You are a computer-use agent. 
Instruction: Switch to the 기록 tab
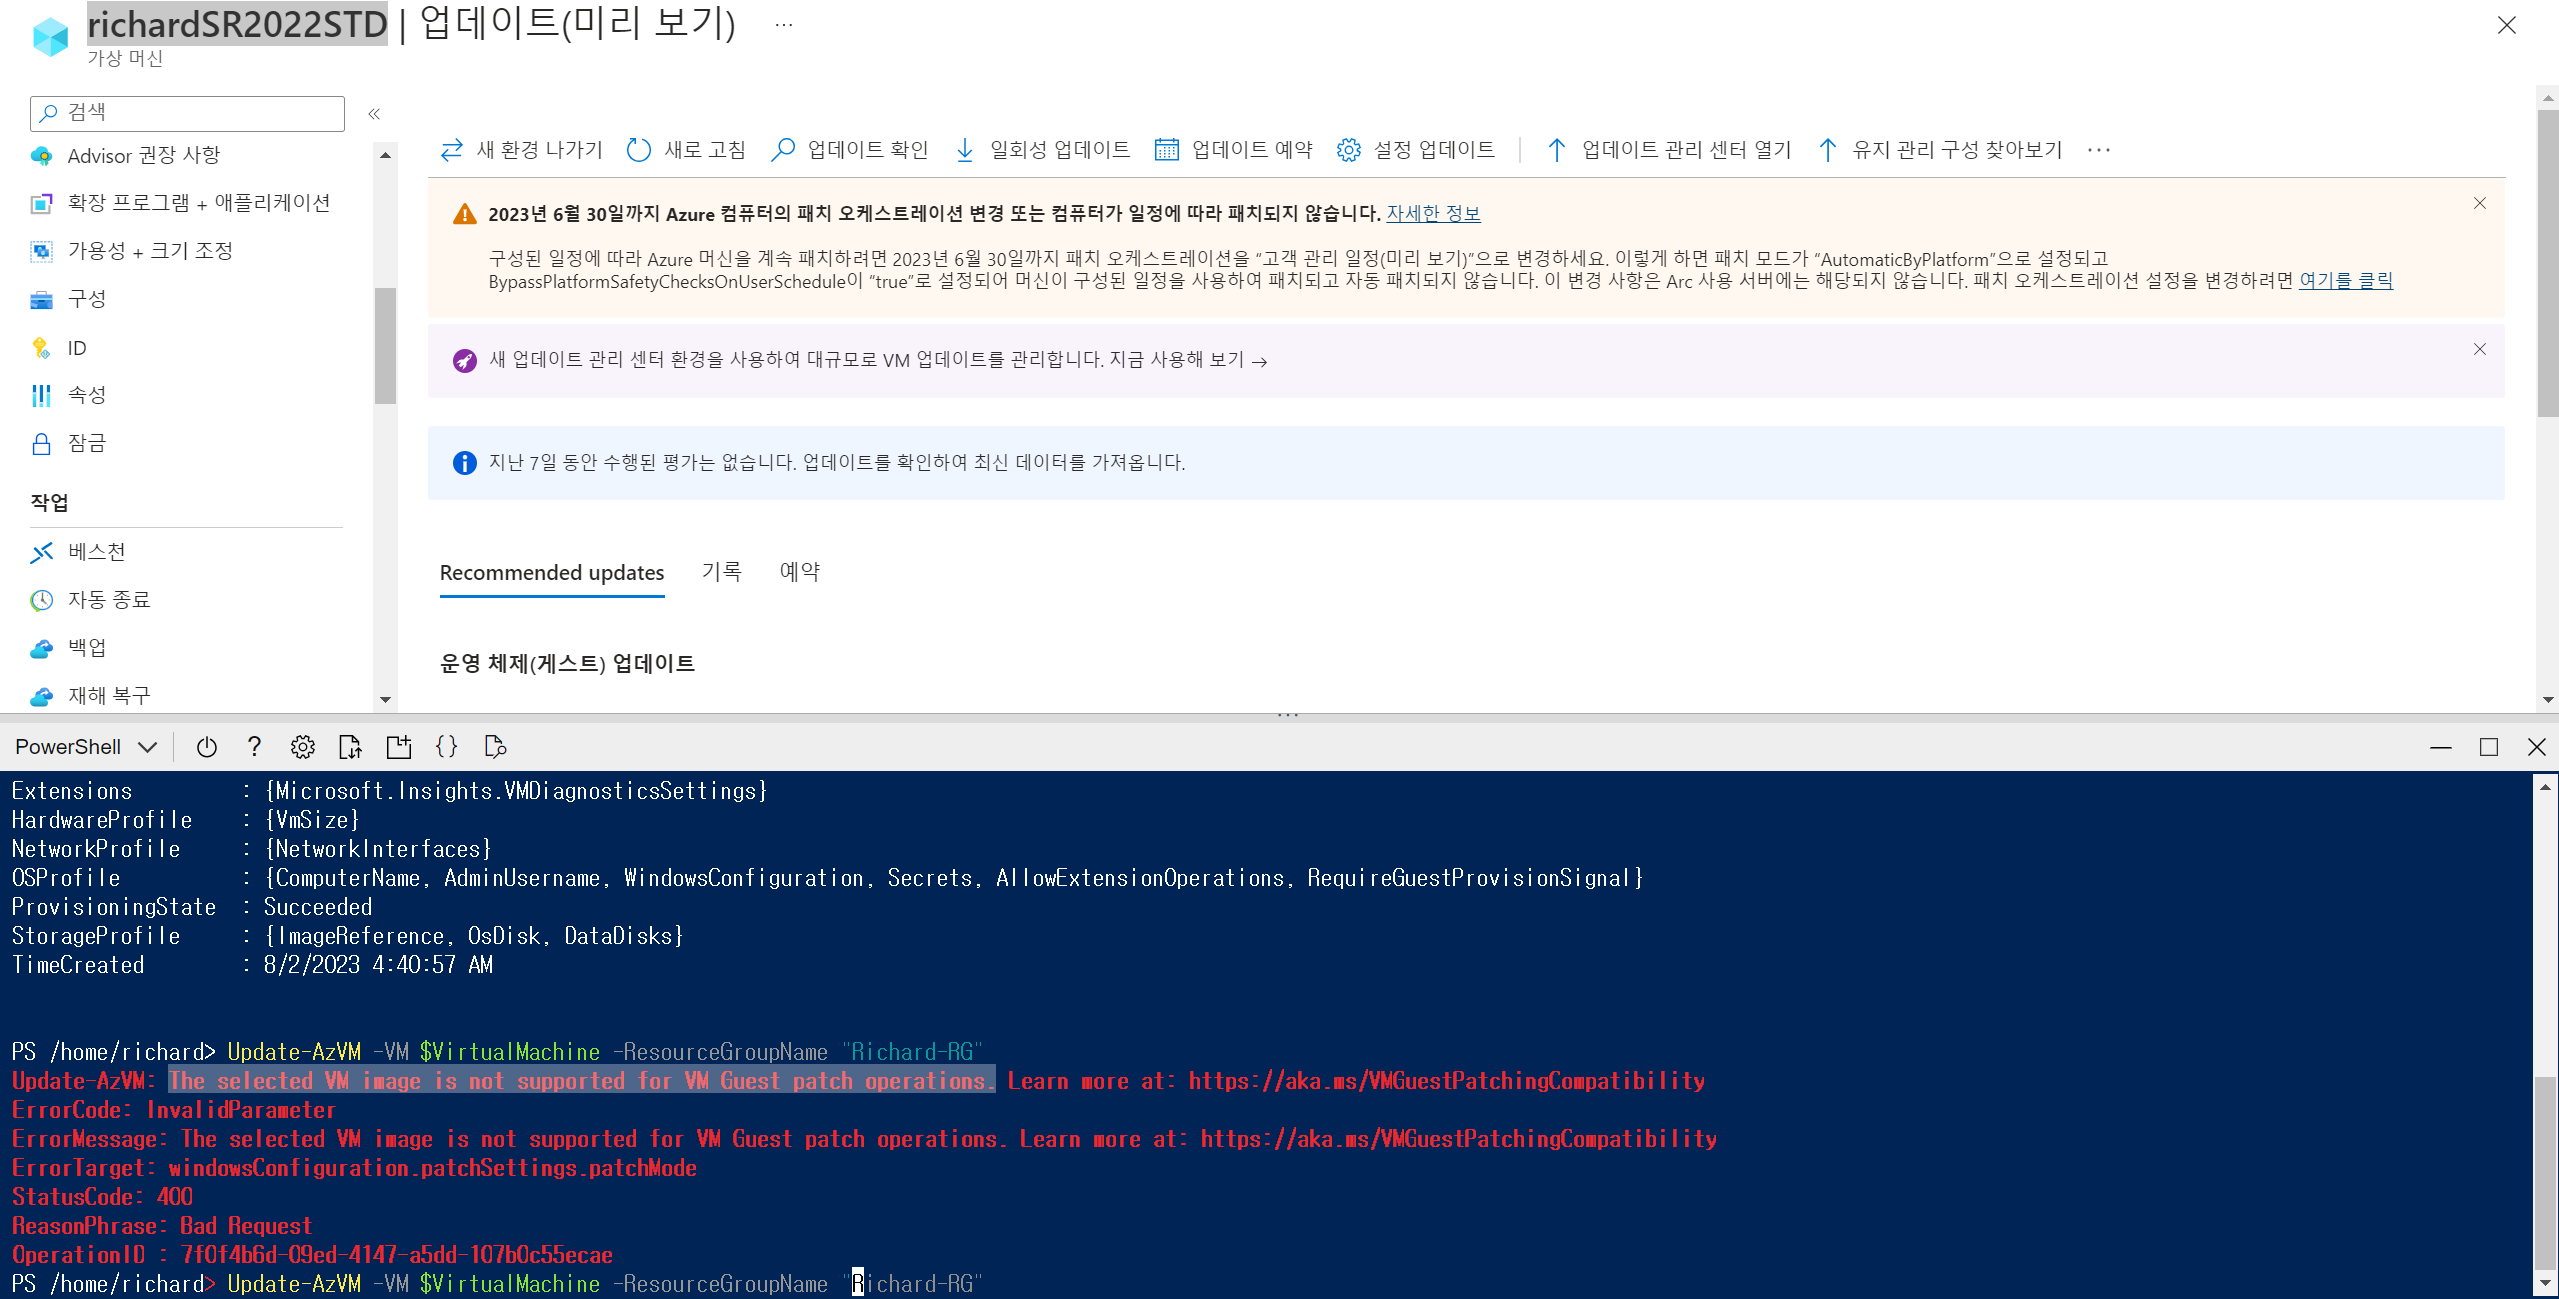point(721,572)
